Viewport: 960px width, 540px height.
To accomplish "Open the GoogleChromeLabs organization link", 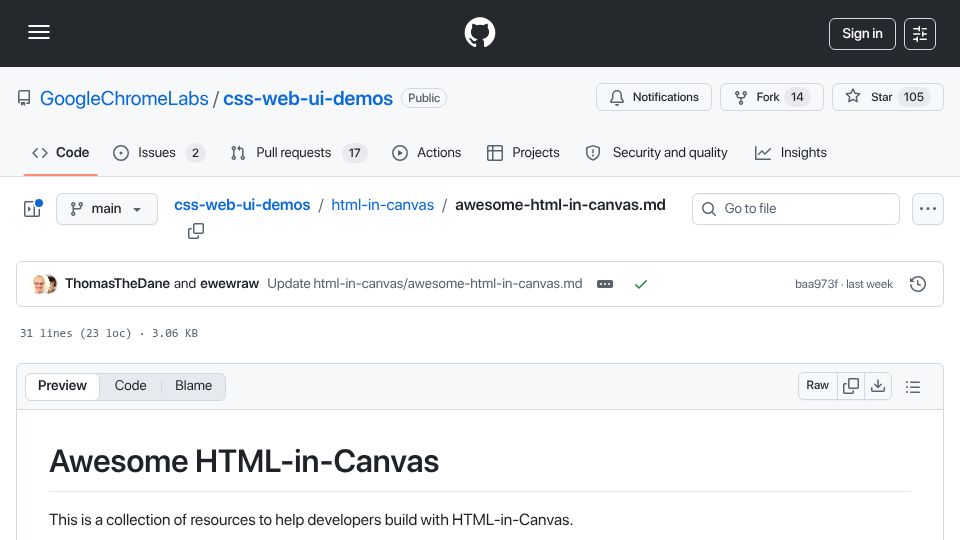I will pyautogui.click(x=124, y=98).
